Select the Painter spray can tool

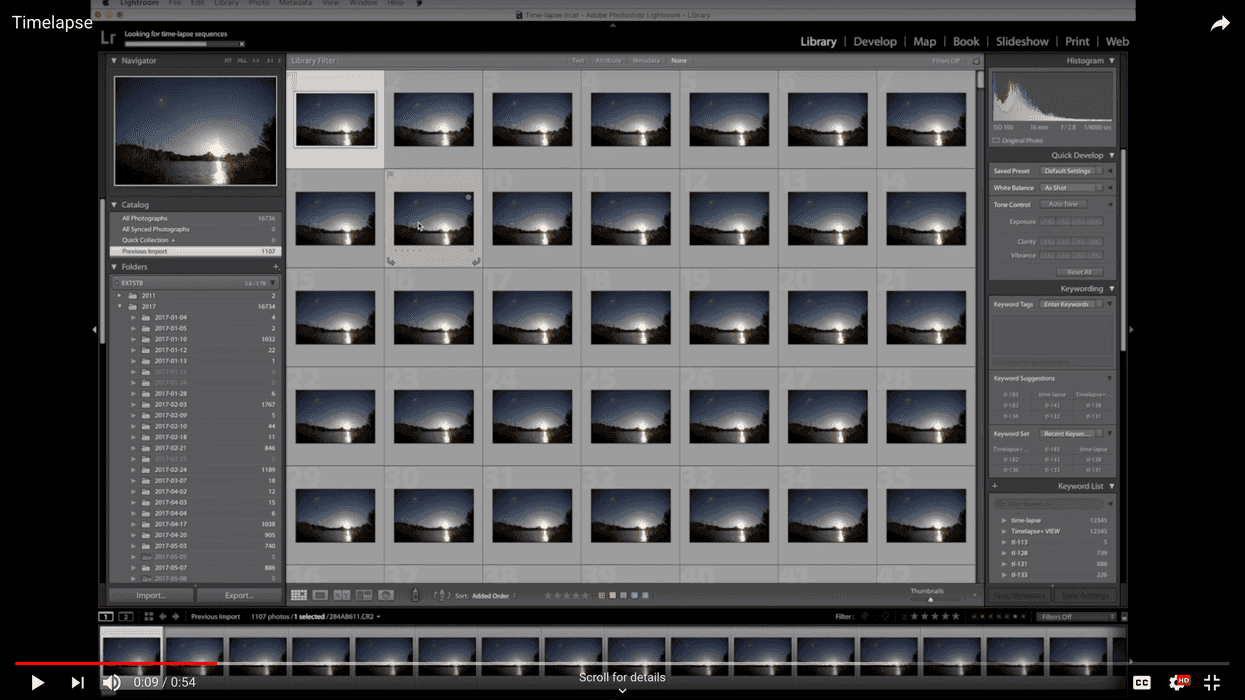tap(415, 596)
